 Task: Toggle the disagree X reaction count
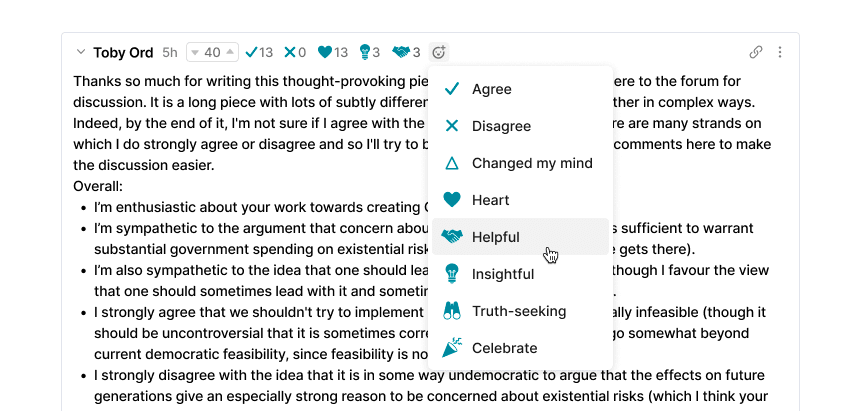(x=295, y=53)
